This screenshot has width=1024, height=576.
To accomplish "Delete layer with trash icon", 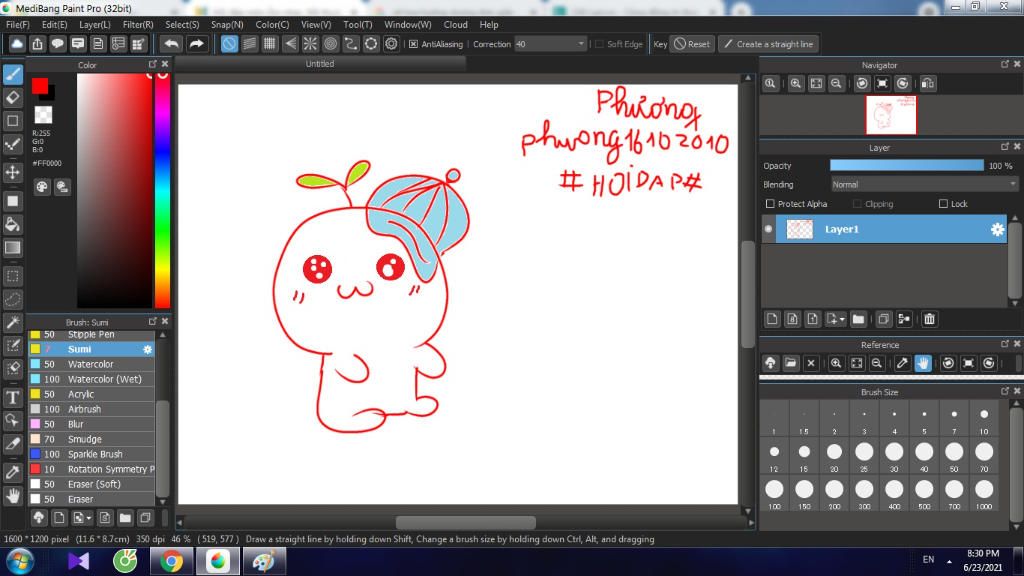I will tap(929, 319).
